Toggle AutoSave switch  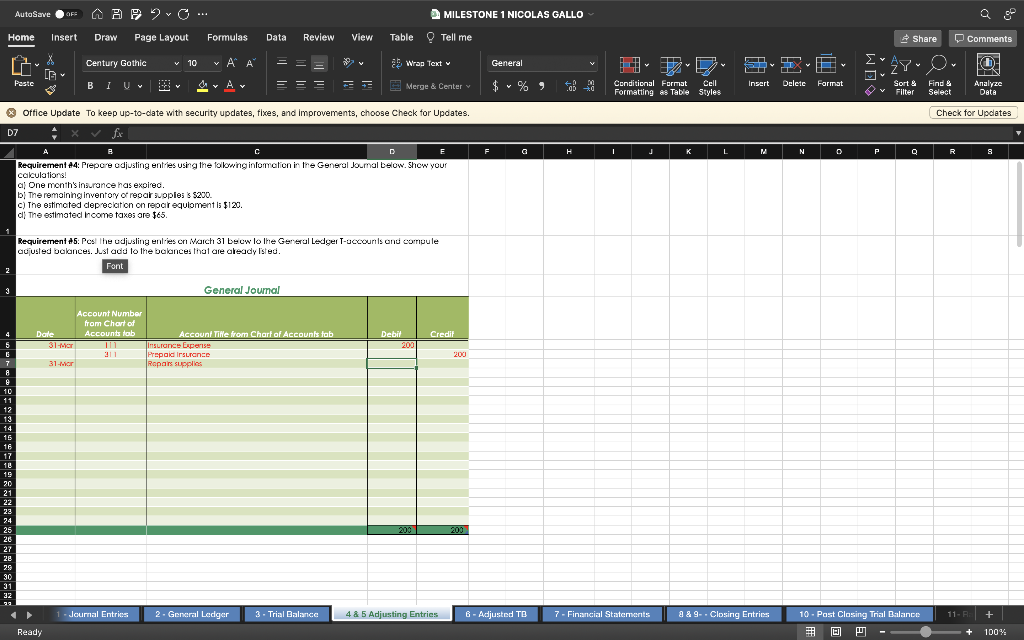(67, 14)
